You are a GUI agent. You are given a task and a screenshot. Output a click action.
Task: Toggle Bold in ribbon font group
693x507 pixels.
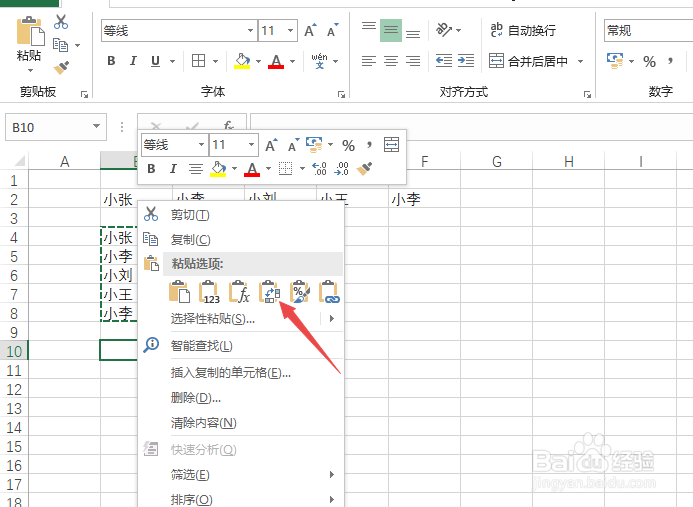point(111,61)
